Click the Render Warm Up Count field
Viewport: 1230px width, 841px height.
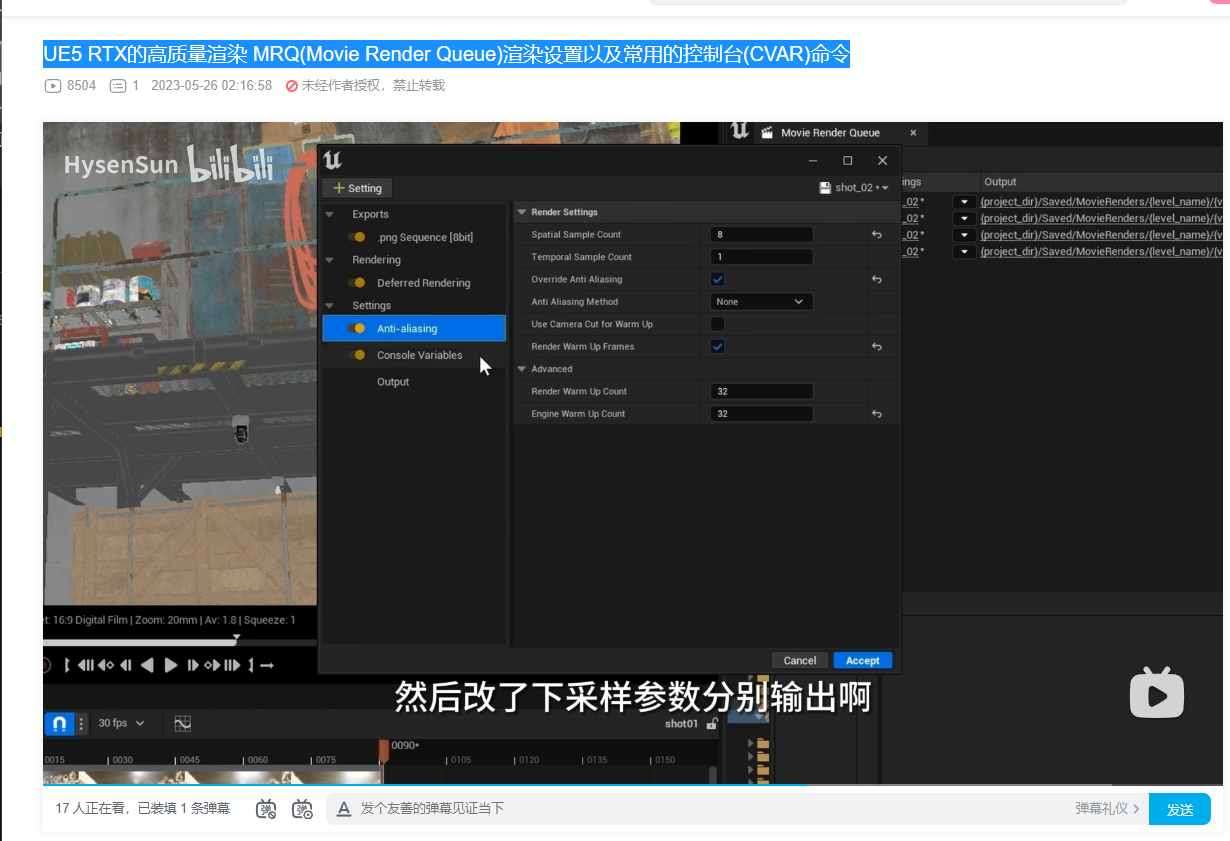(761, 391)
